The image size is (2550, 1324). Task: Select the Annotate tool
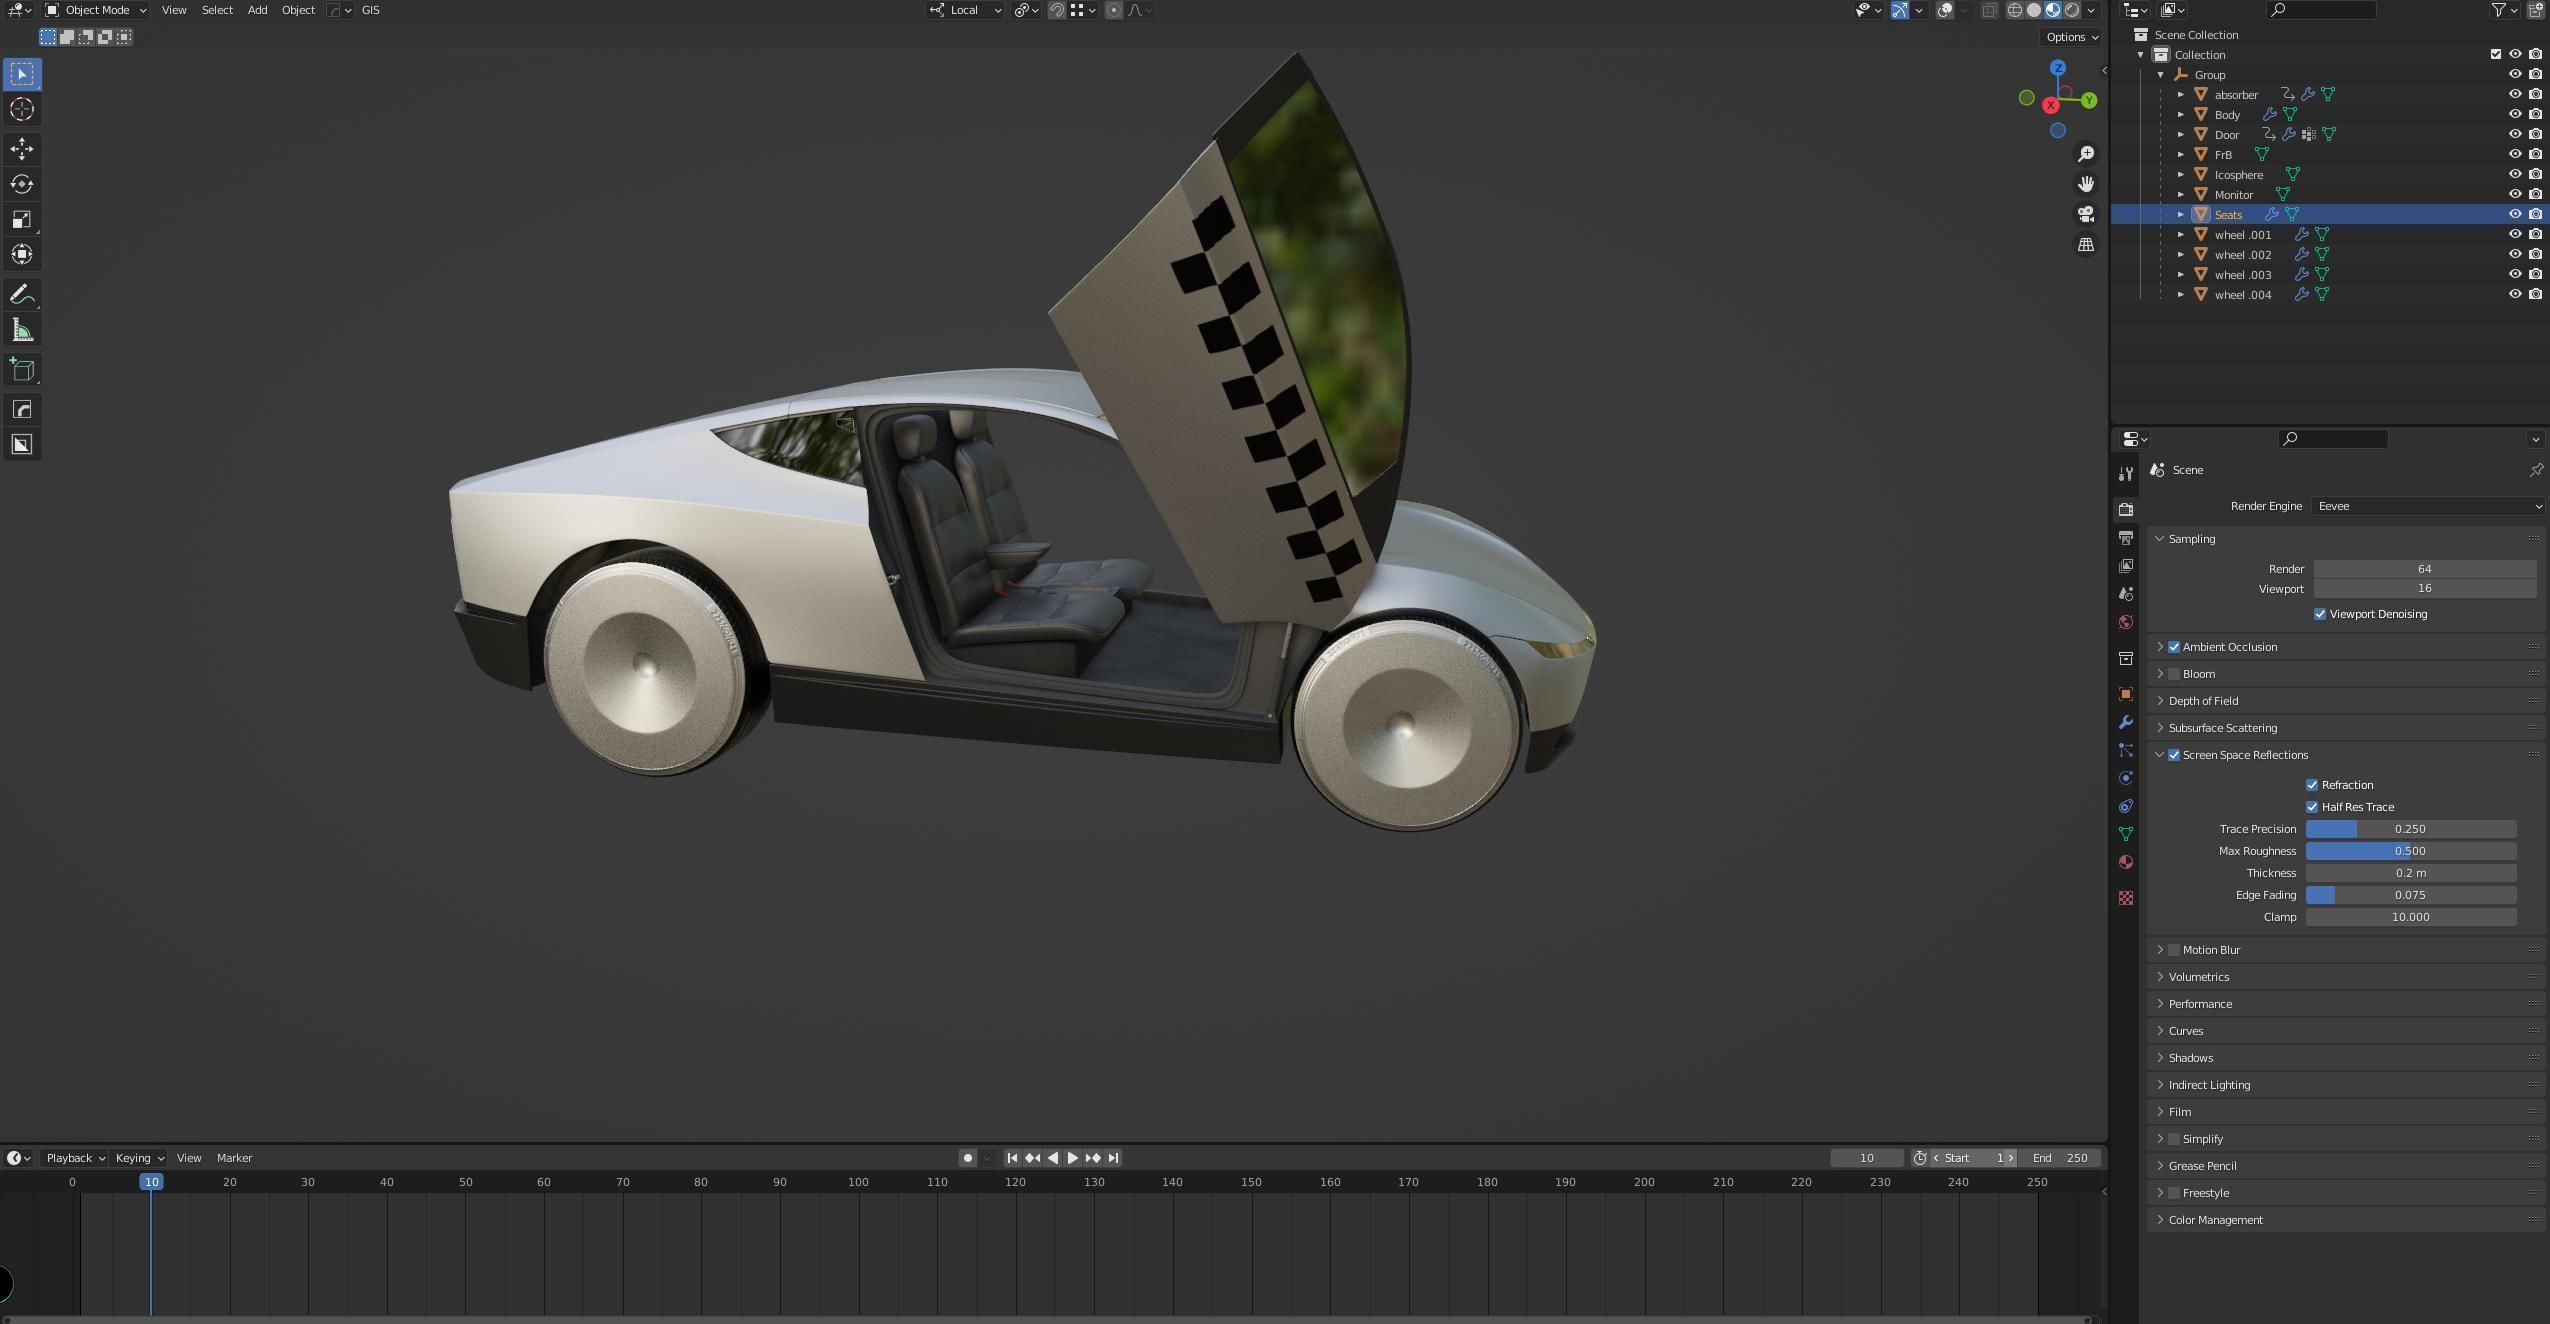tap(22, 295)
